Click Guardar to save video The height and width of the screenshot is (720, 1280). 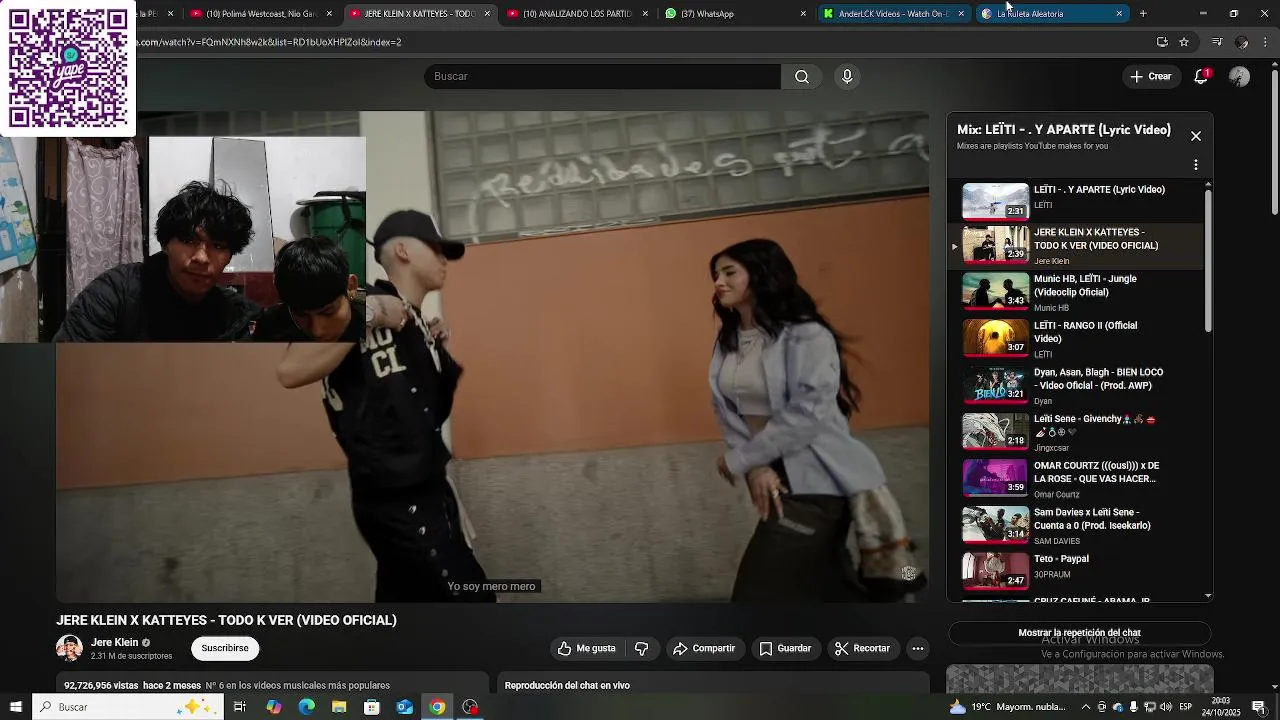click(785, 649)
